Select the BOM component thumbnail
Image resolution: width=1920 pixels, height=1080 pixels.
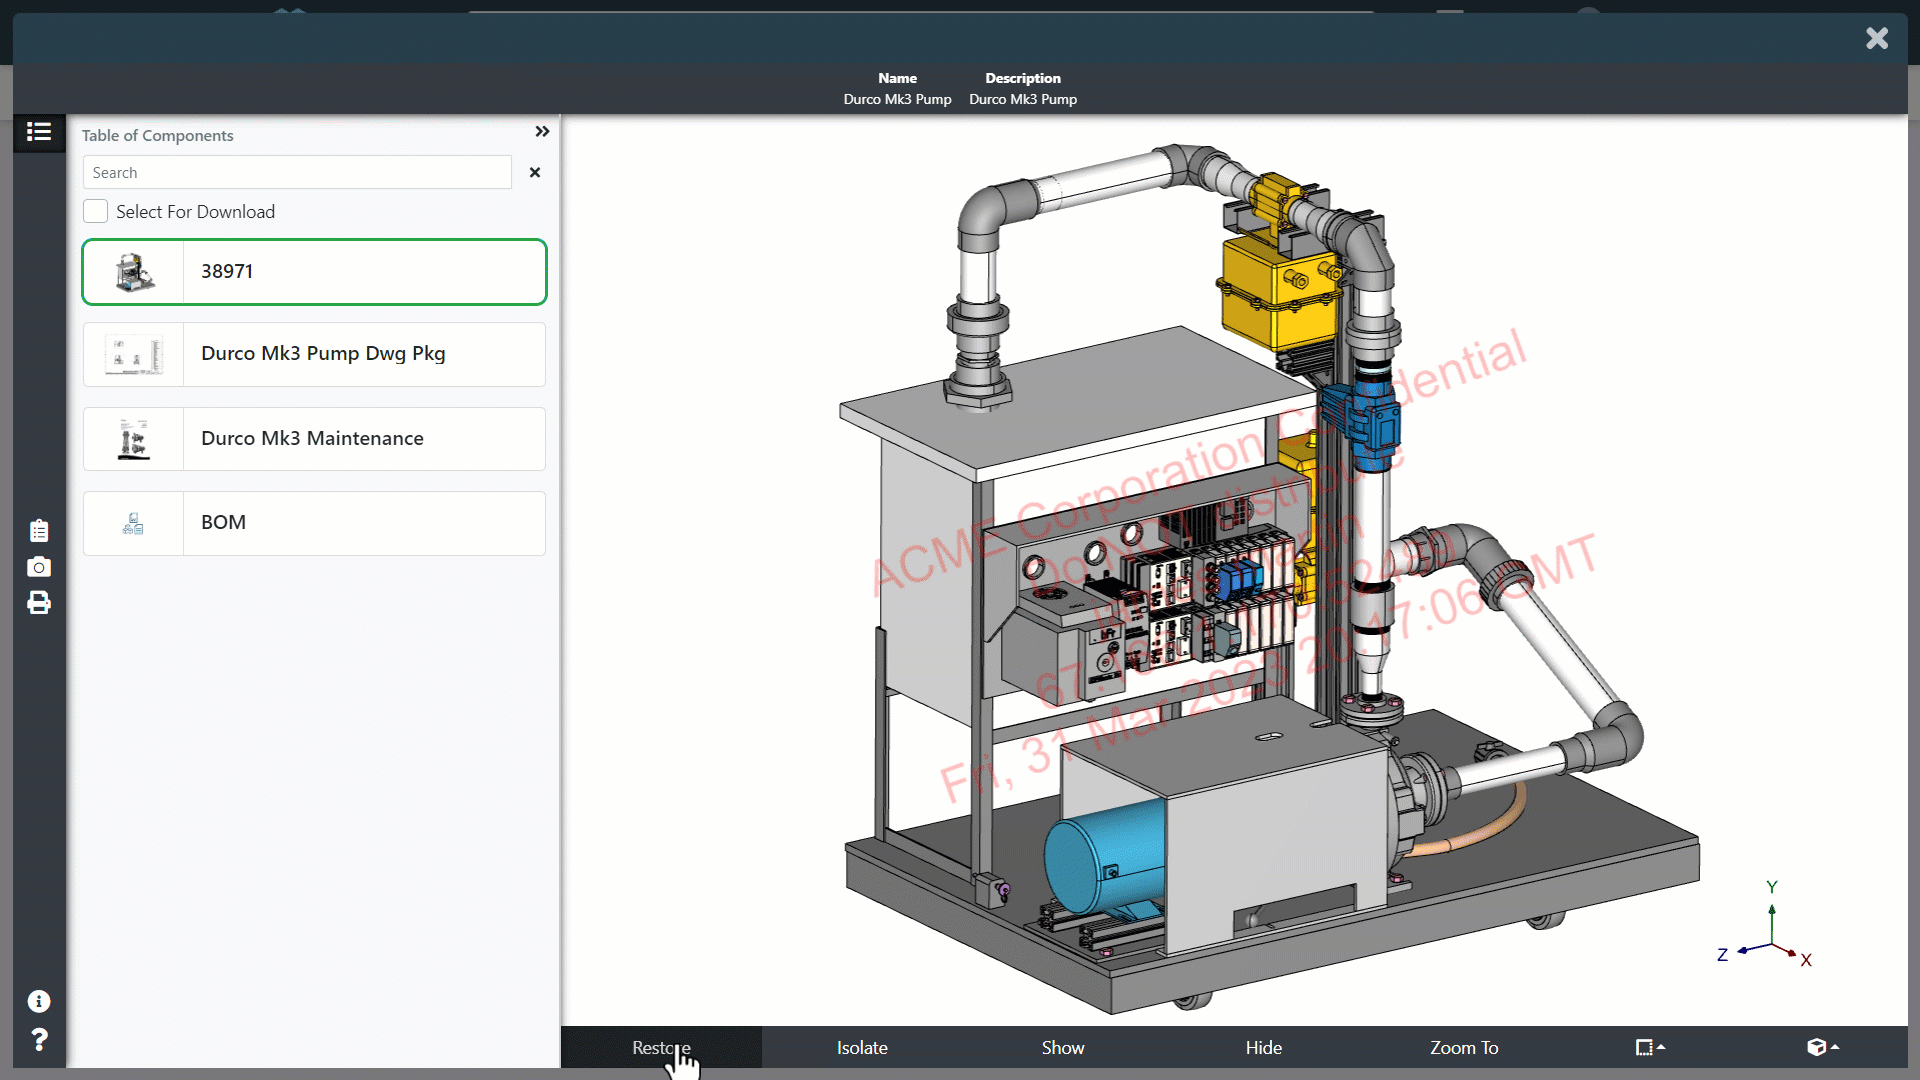click(133, 522)
